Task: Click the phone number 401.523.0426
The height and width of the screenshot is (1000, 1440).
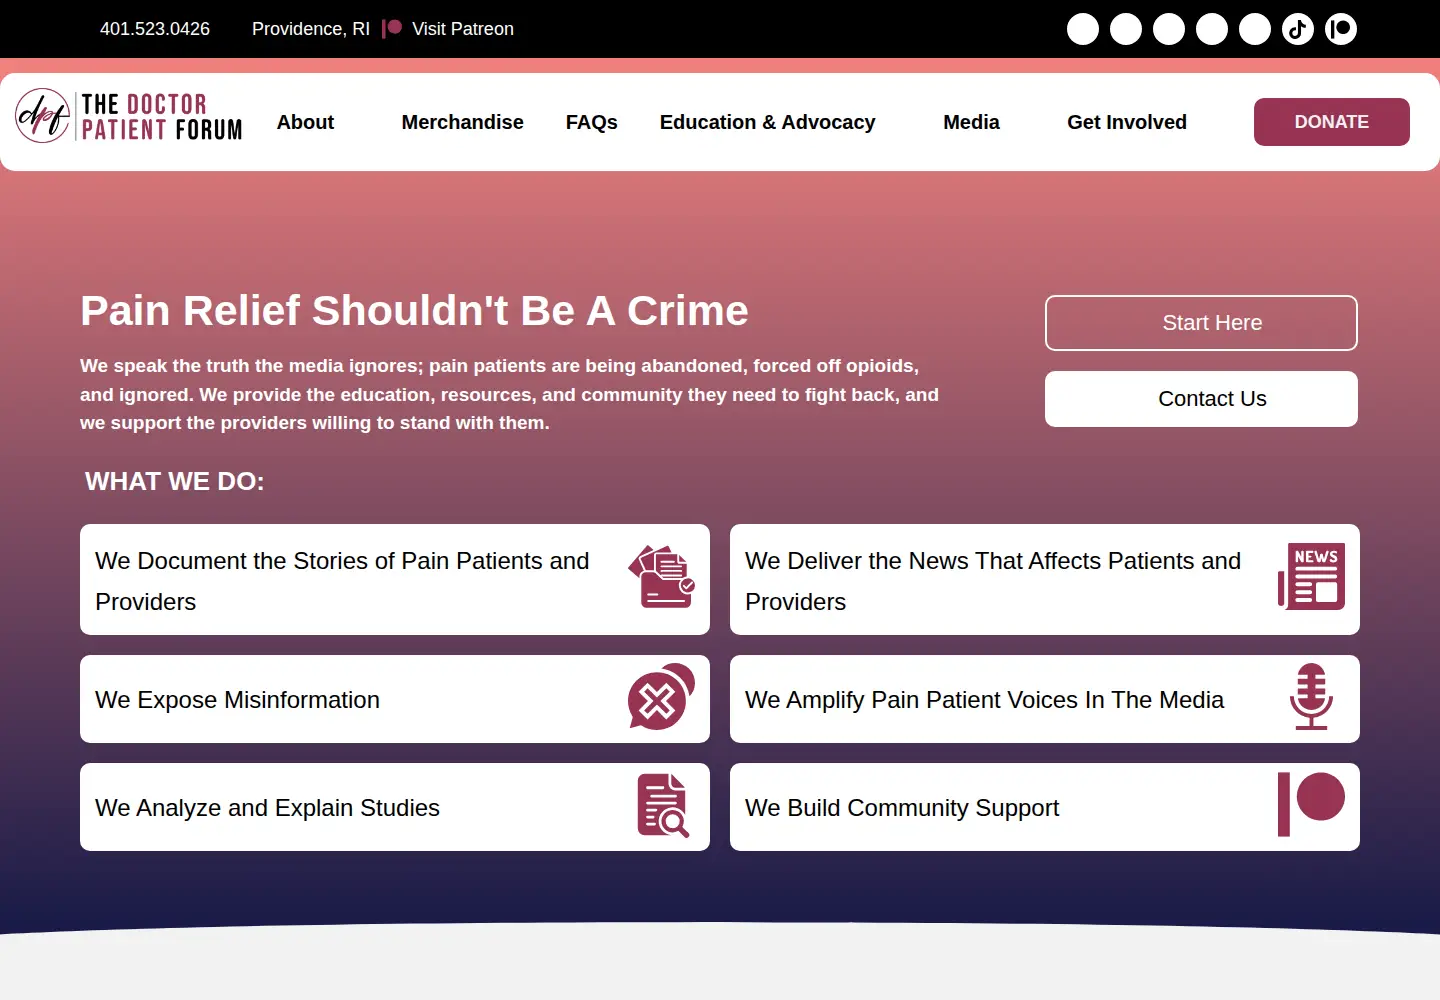Action: 155,29
